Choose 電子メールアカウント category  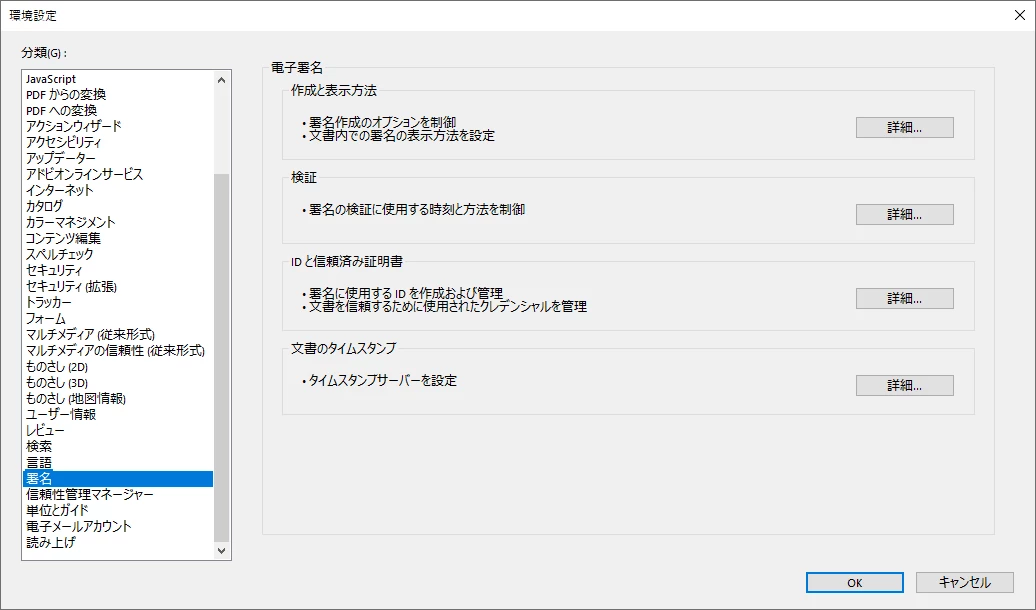coord(118,526)
